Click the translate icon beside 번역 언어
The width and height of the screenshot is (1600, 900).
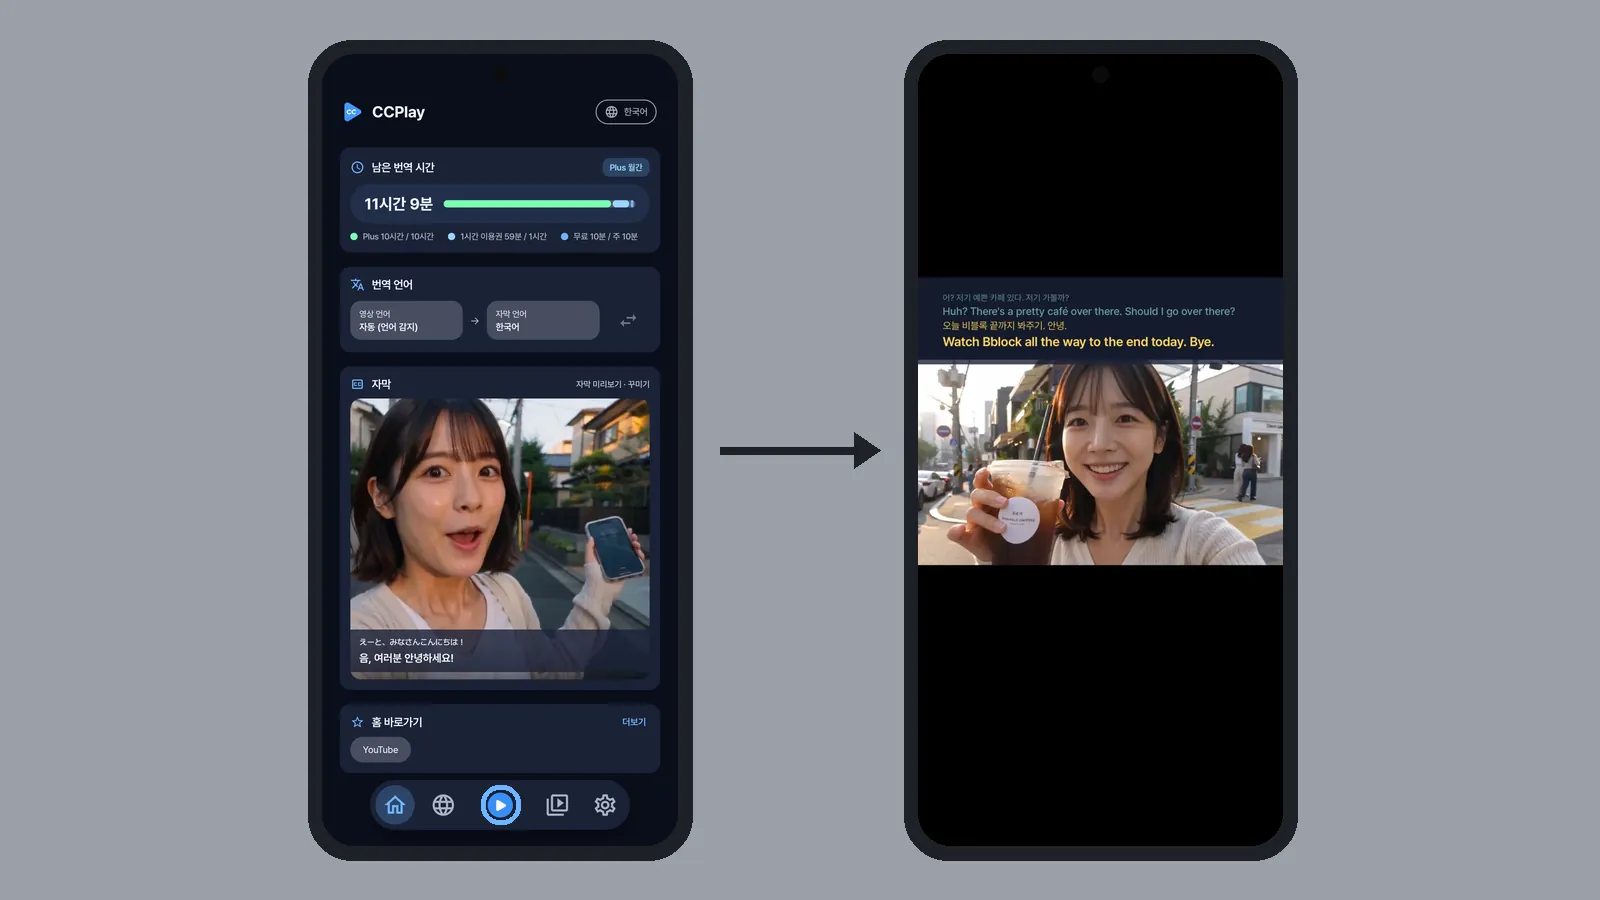click(x=357, y=284)
